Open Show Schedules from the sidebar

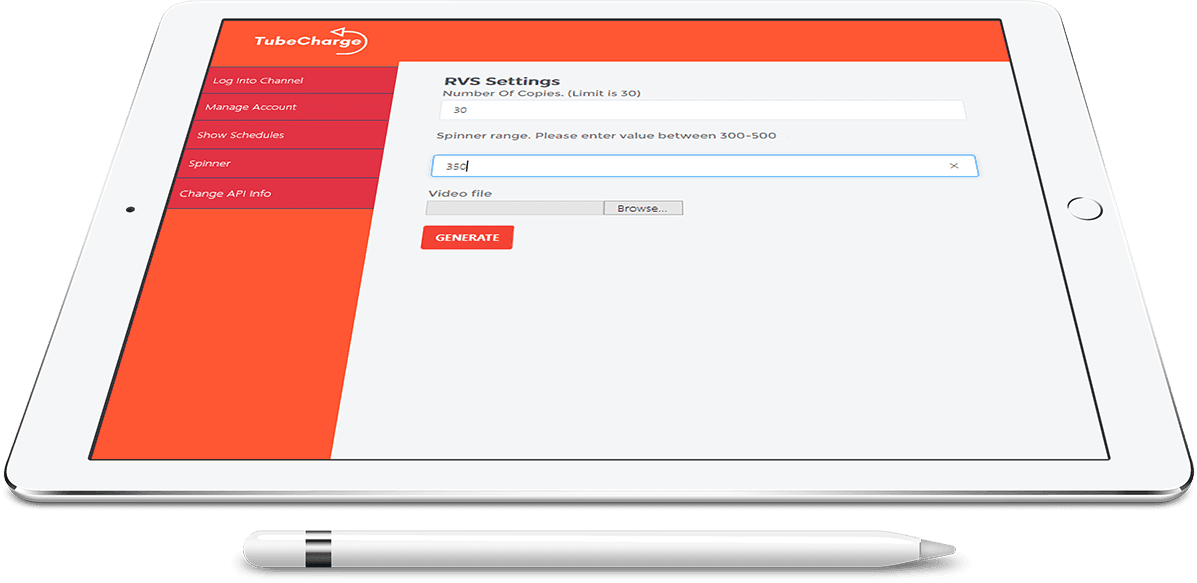(x=288, y=135)
